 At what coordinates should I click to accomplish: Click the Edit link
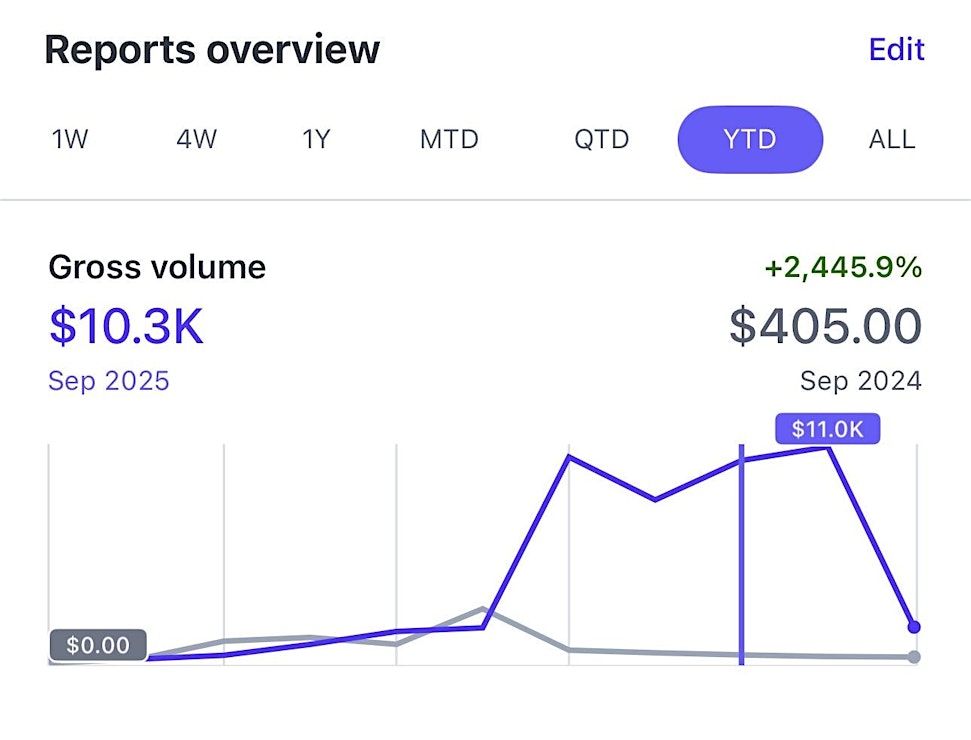[896, 49]
